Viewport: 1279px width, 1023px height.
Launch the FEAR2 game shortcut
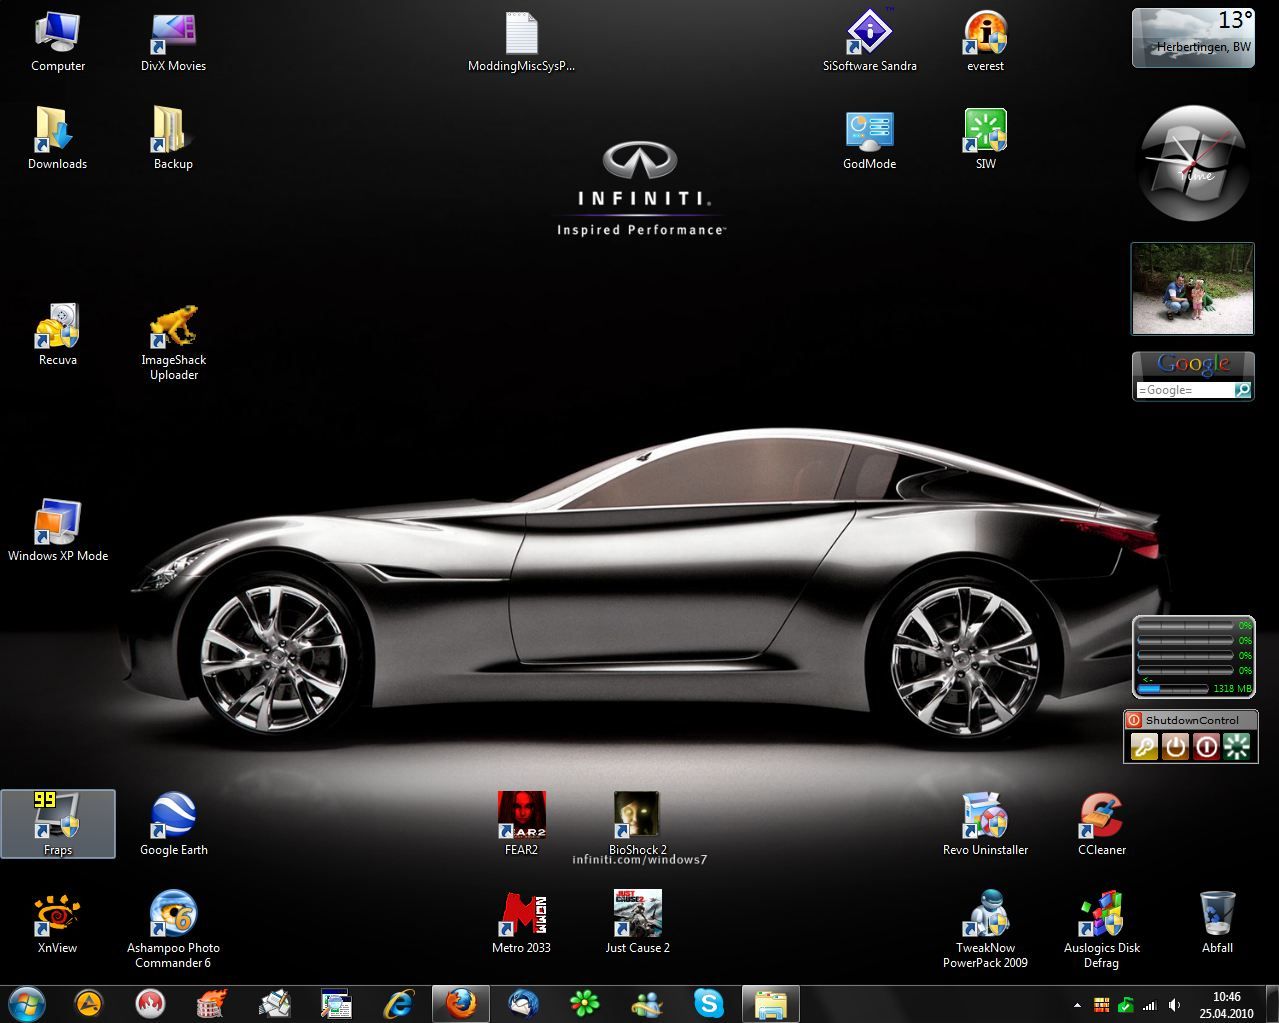522,824
